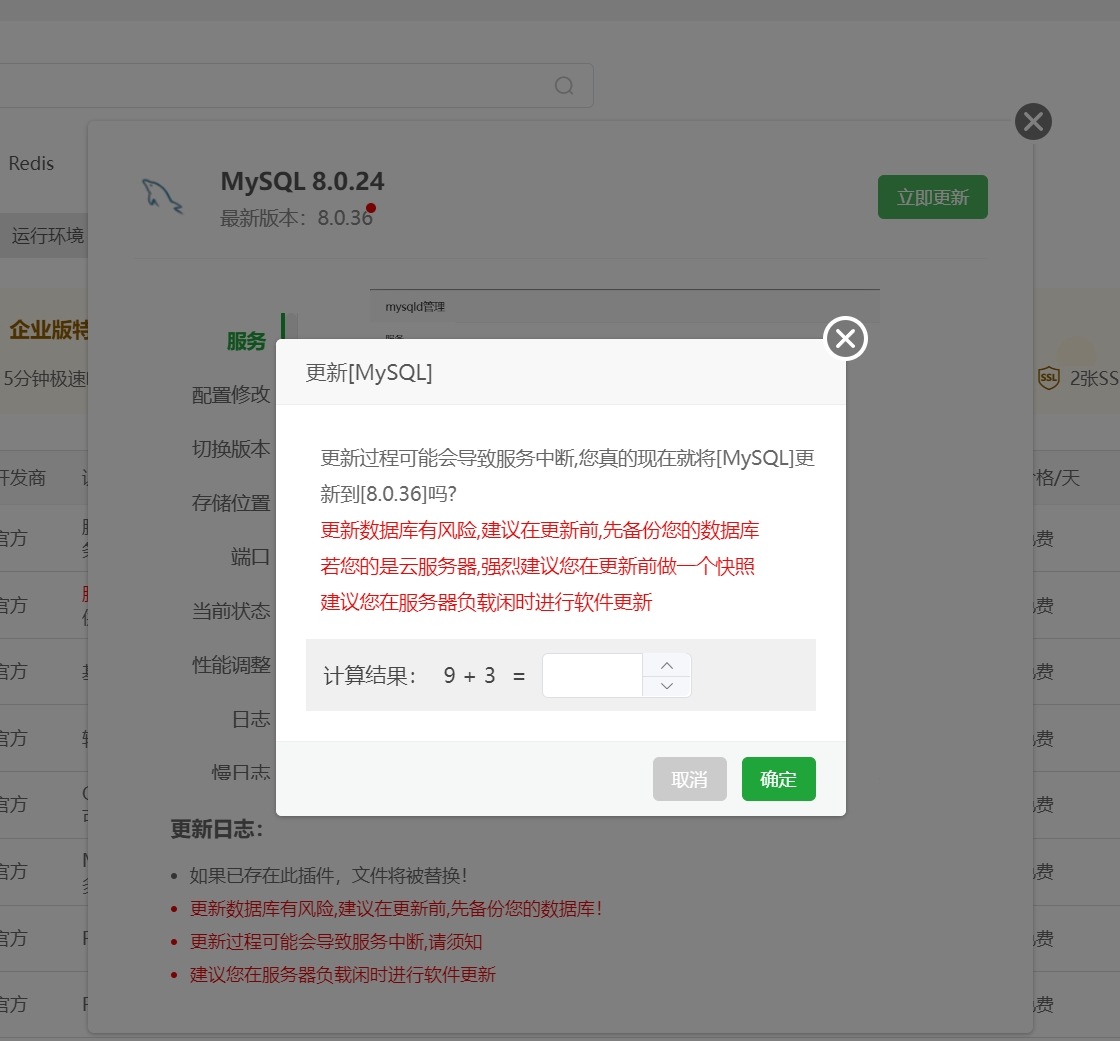Click the search input box in background
Image resolution: width=1120 pixels, height=1041 pixels.
pyautogui.click(x=296, y=86)
